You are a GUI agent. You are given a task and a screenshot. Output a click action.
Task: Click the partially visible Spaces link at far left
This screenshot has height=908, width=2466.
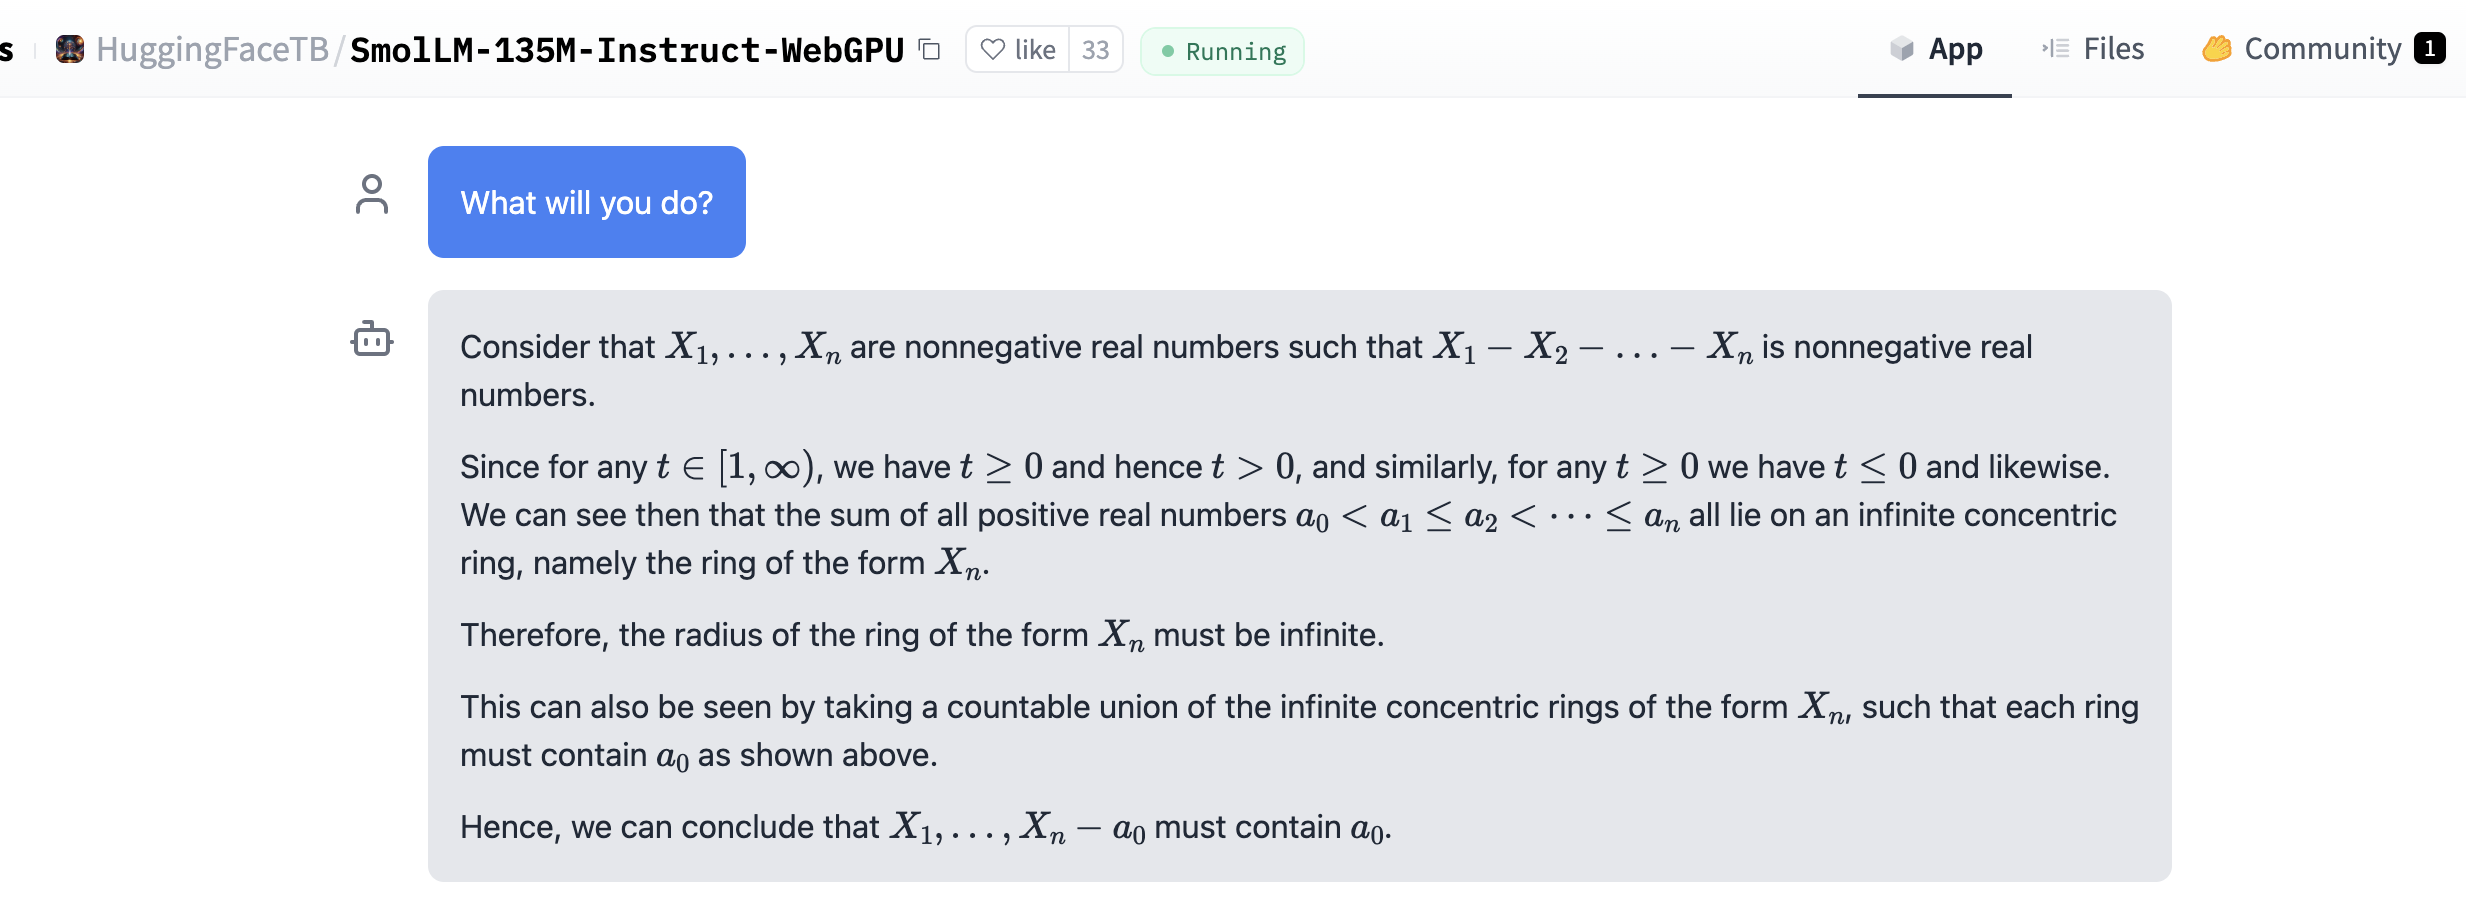(6, 49)
